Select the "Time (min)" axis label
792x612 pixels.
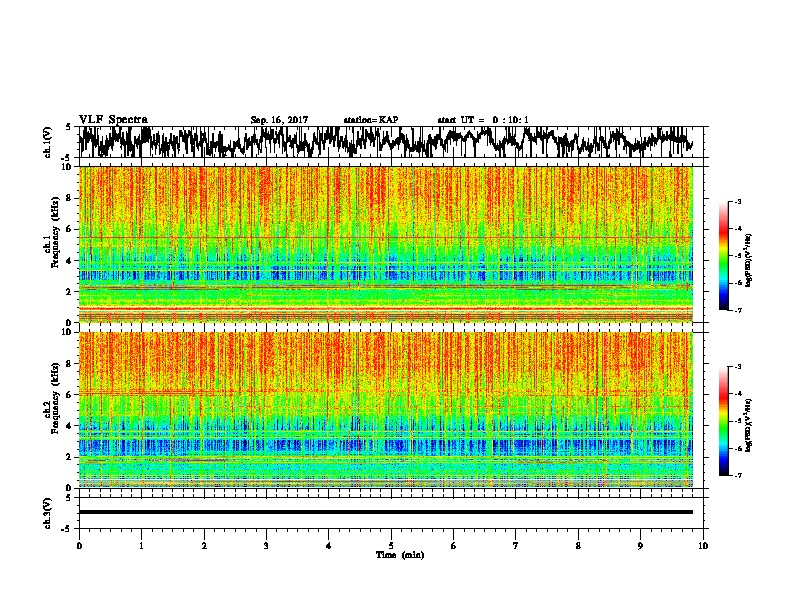click(x=400, y=555)
